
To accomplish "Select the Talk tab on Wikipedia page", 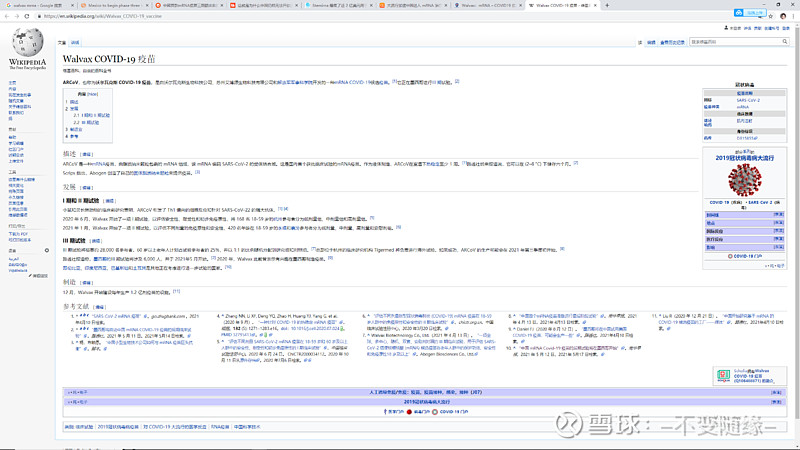I will coord(75,42).
